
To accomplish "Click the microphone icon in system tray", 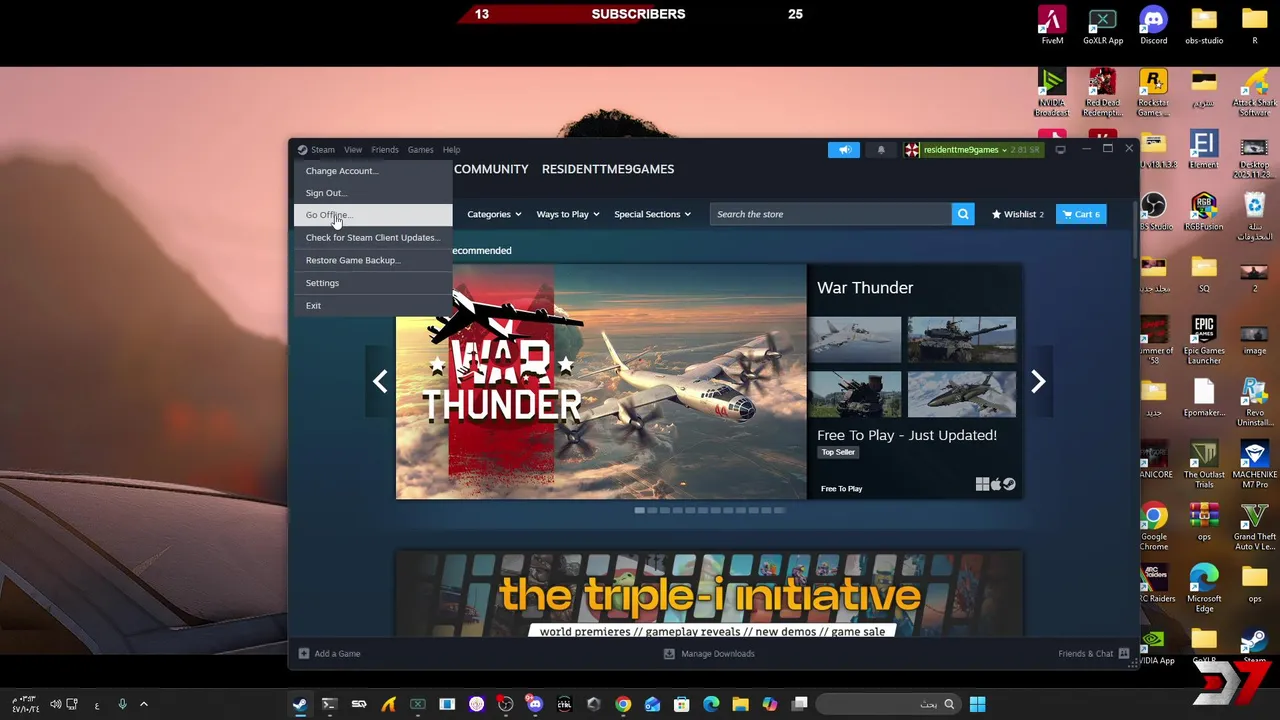I will pyautogui.click(x=122, y=704).
